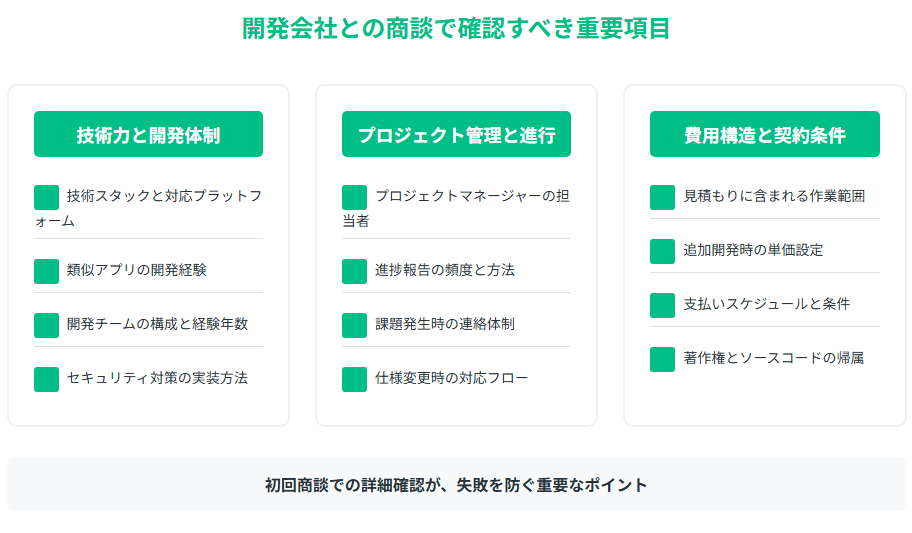Toggle the square beside 開発チームの構成と経験年数
912x533 pixels.
click(47, 325)
